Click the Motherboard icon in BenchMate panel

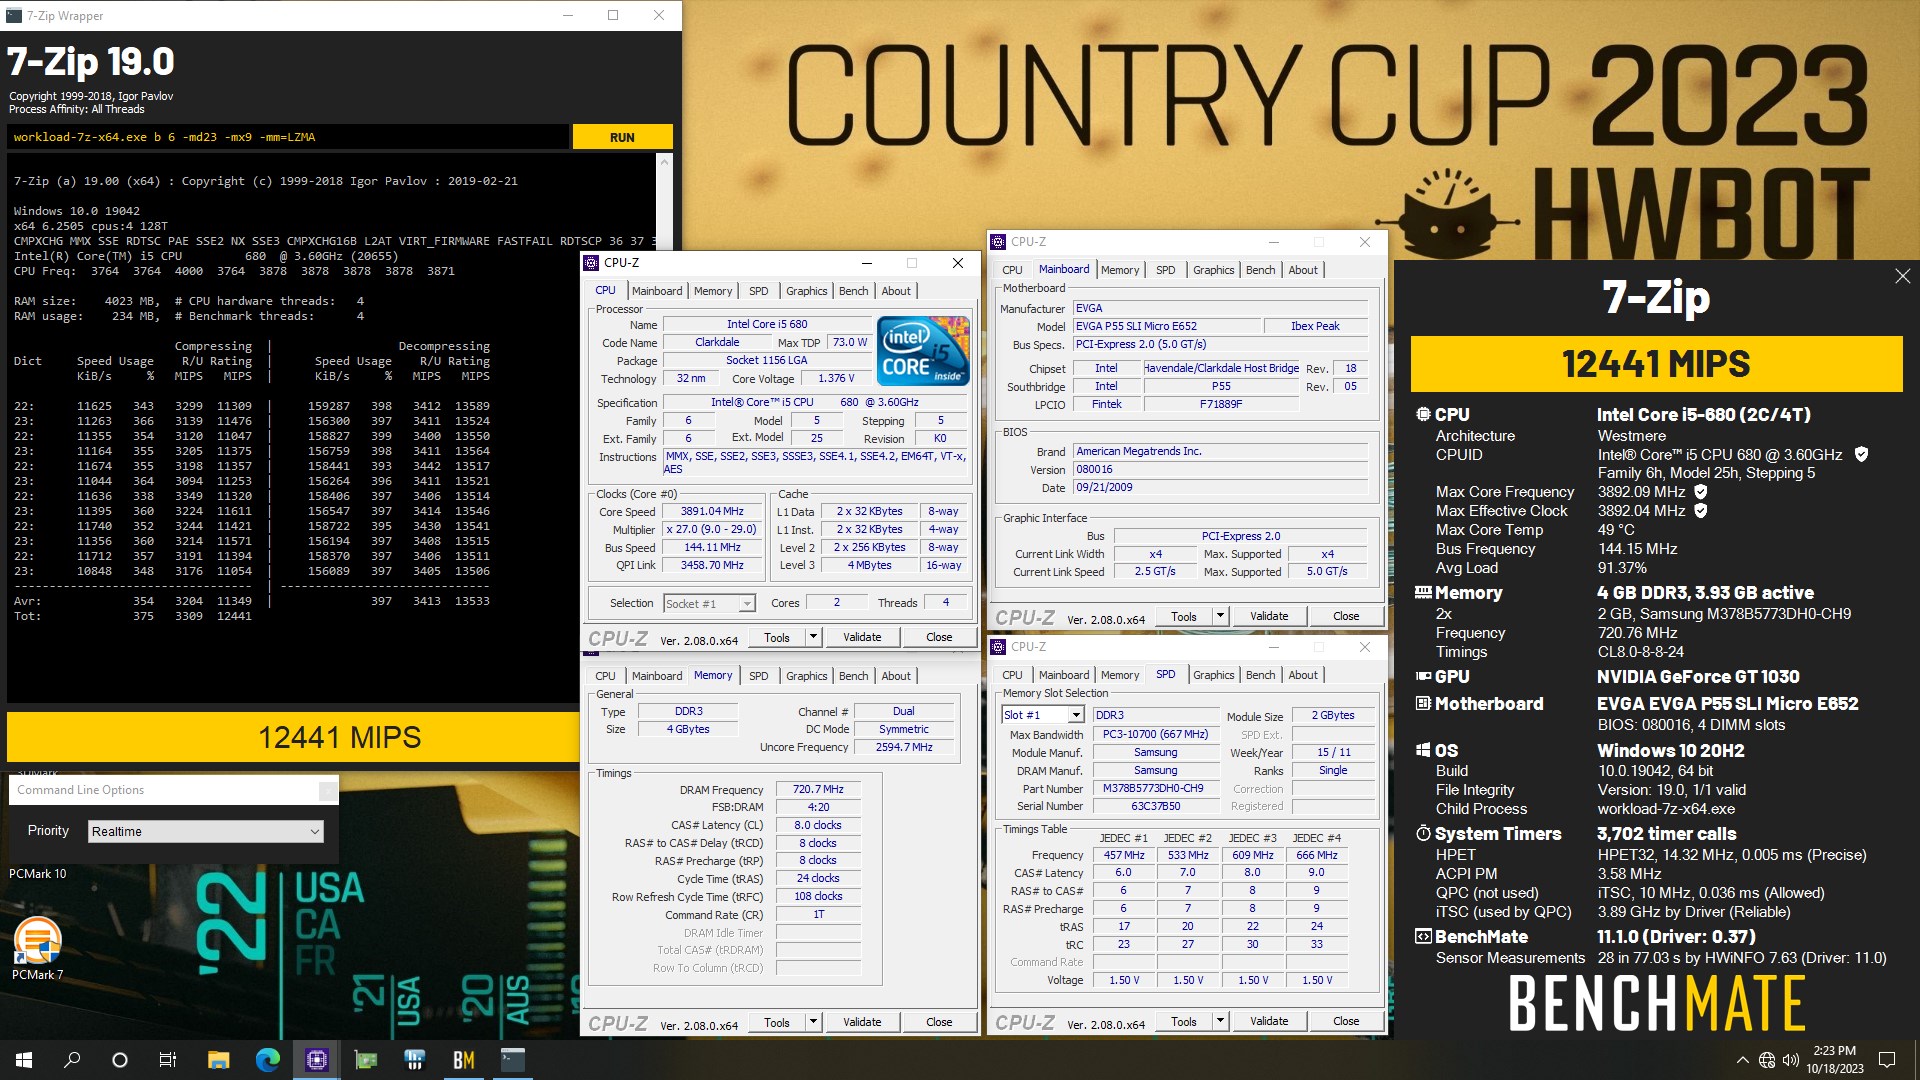pos(1423,703)
